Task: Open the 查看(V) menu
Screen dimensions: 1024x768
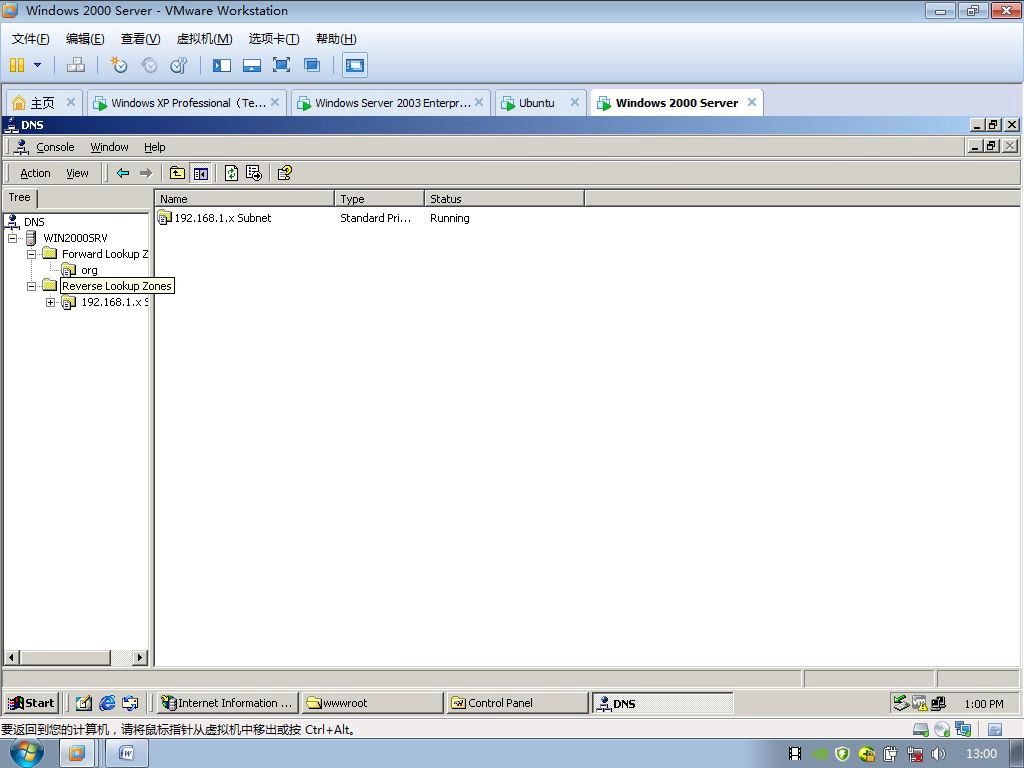Action: click(x=140, y=39)
